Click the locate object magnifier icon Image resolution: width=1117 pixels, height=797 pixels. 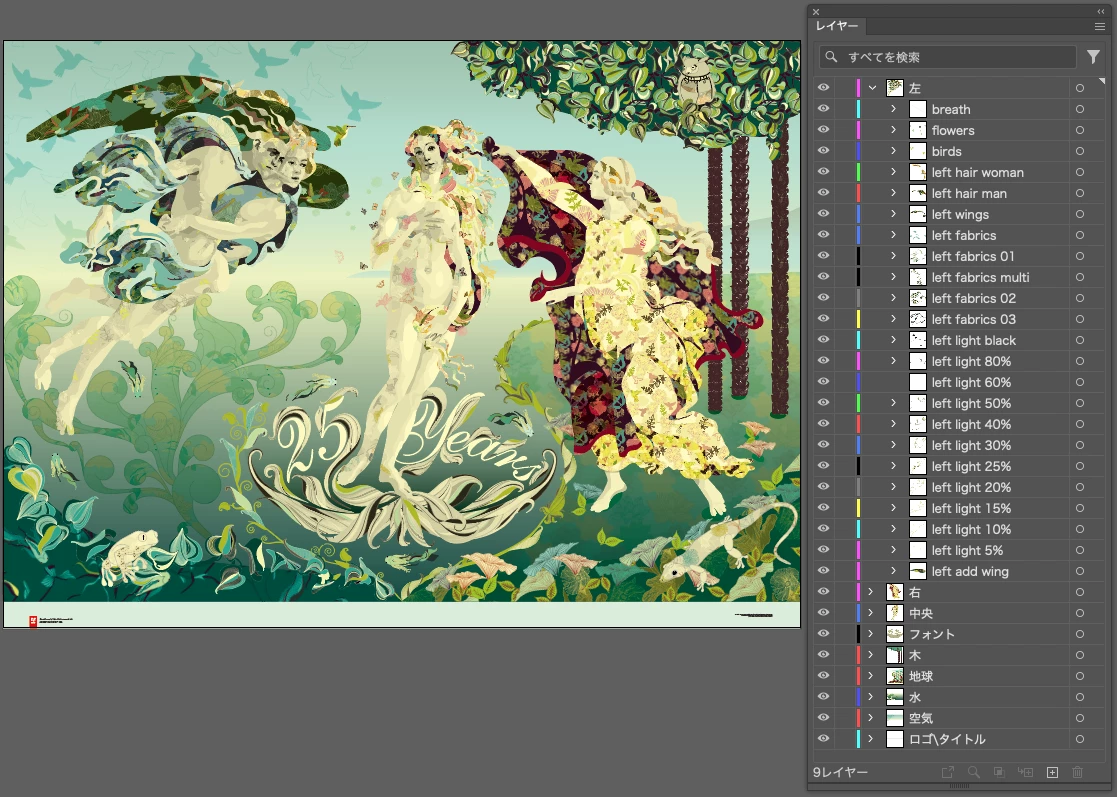point(973,772)
